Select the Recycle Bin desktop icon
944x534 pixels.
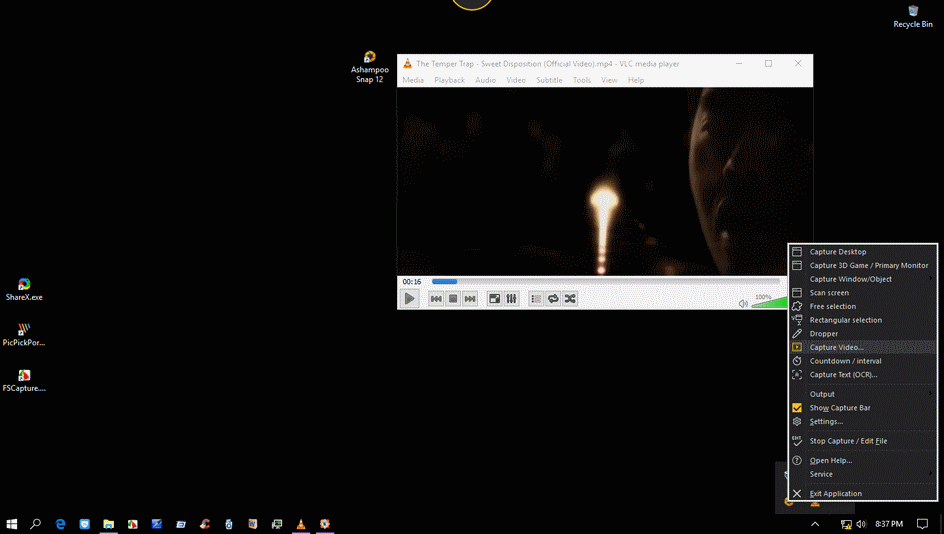click(913, 17)
